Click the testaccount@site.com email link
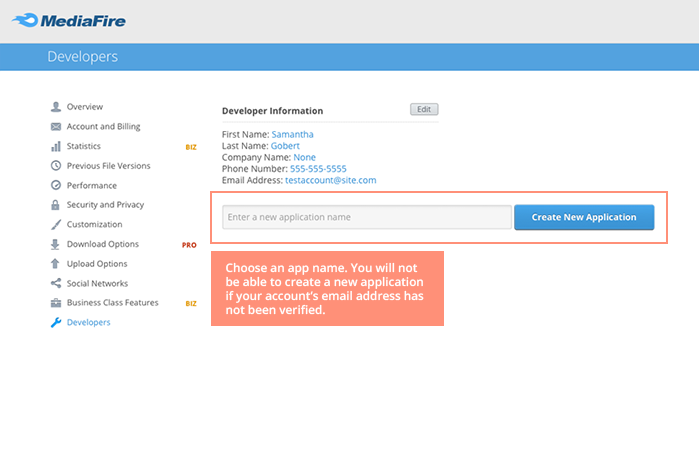Screen dimensions: 699x454 (x=330, y=181)
